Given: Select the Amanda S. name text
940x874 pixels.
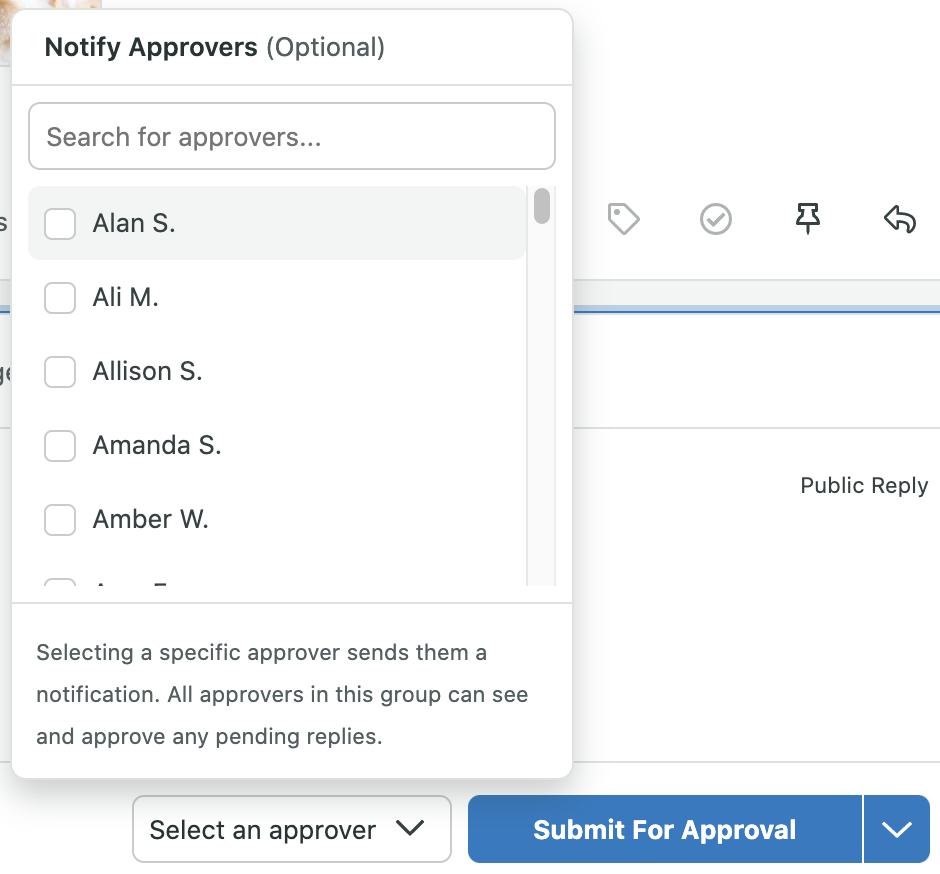Looking at the screenshot, I should (x=157, y=445).
